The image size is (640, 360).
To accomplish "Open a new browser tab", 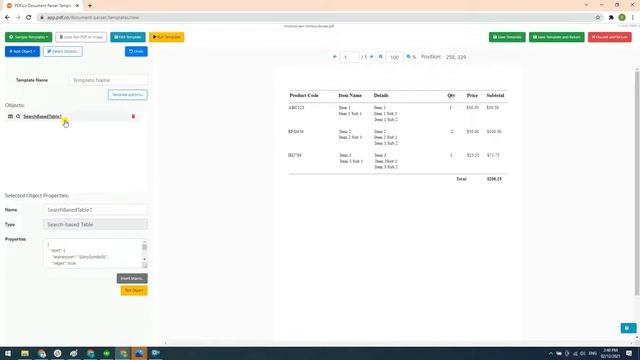I will point(90,6).
